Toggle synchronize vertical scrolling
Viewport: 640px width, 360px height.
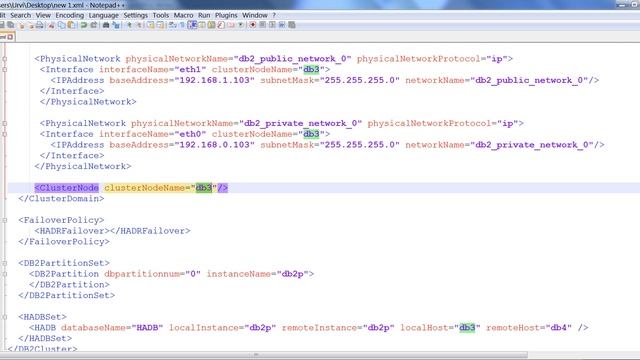151,25
